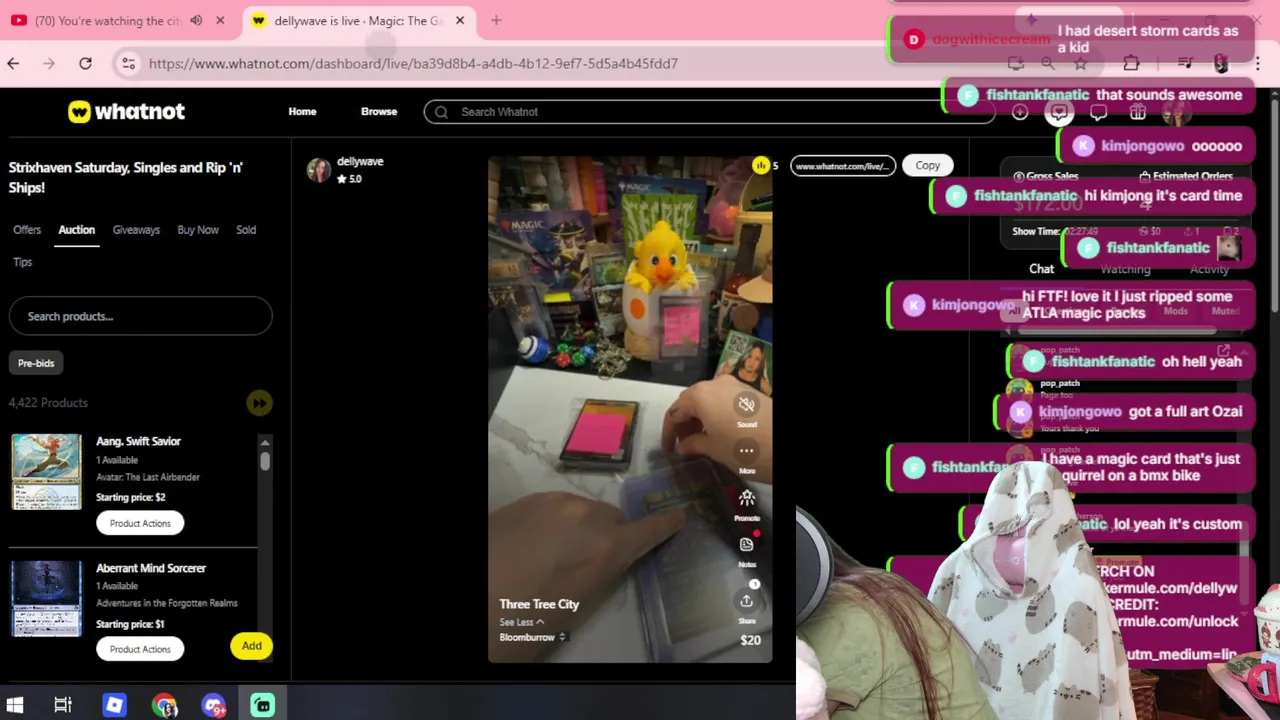This screenshot has width=1280, height=720.
Task: Click the Search Whatnot field
Action: pyautogui.click(x=708, y=112)
